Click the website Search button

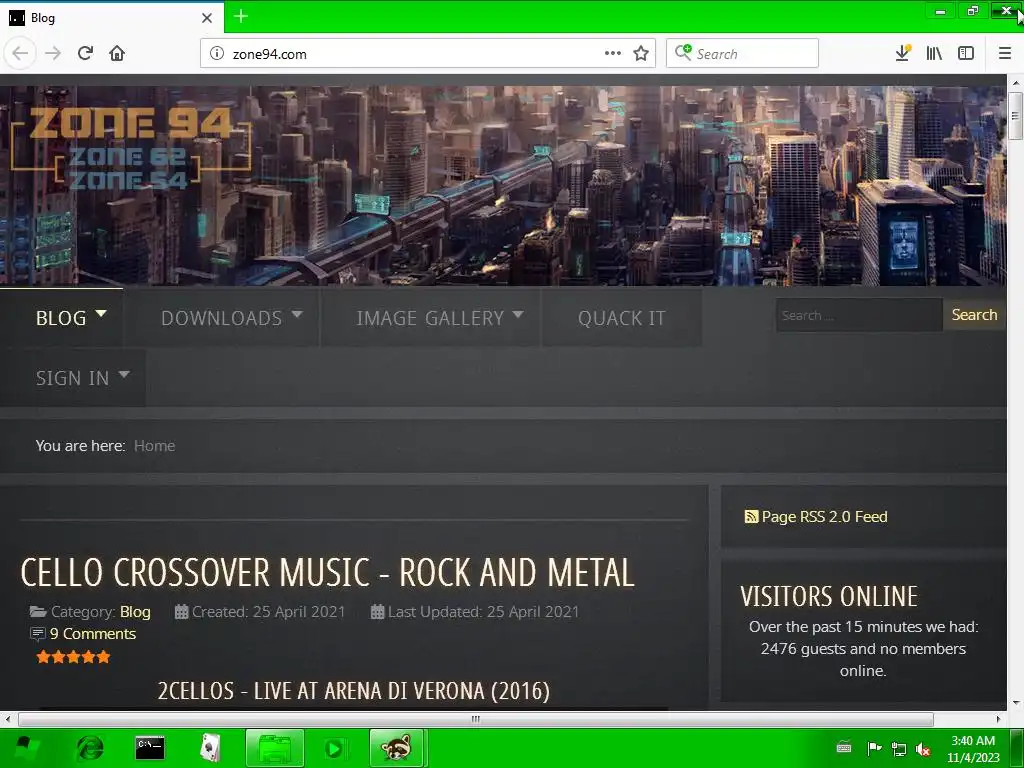click(974, 315)
